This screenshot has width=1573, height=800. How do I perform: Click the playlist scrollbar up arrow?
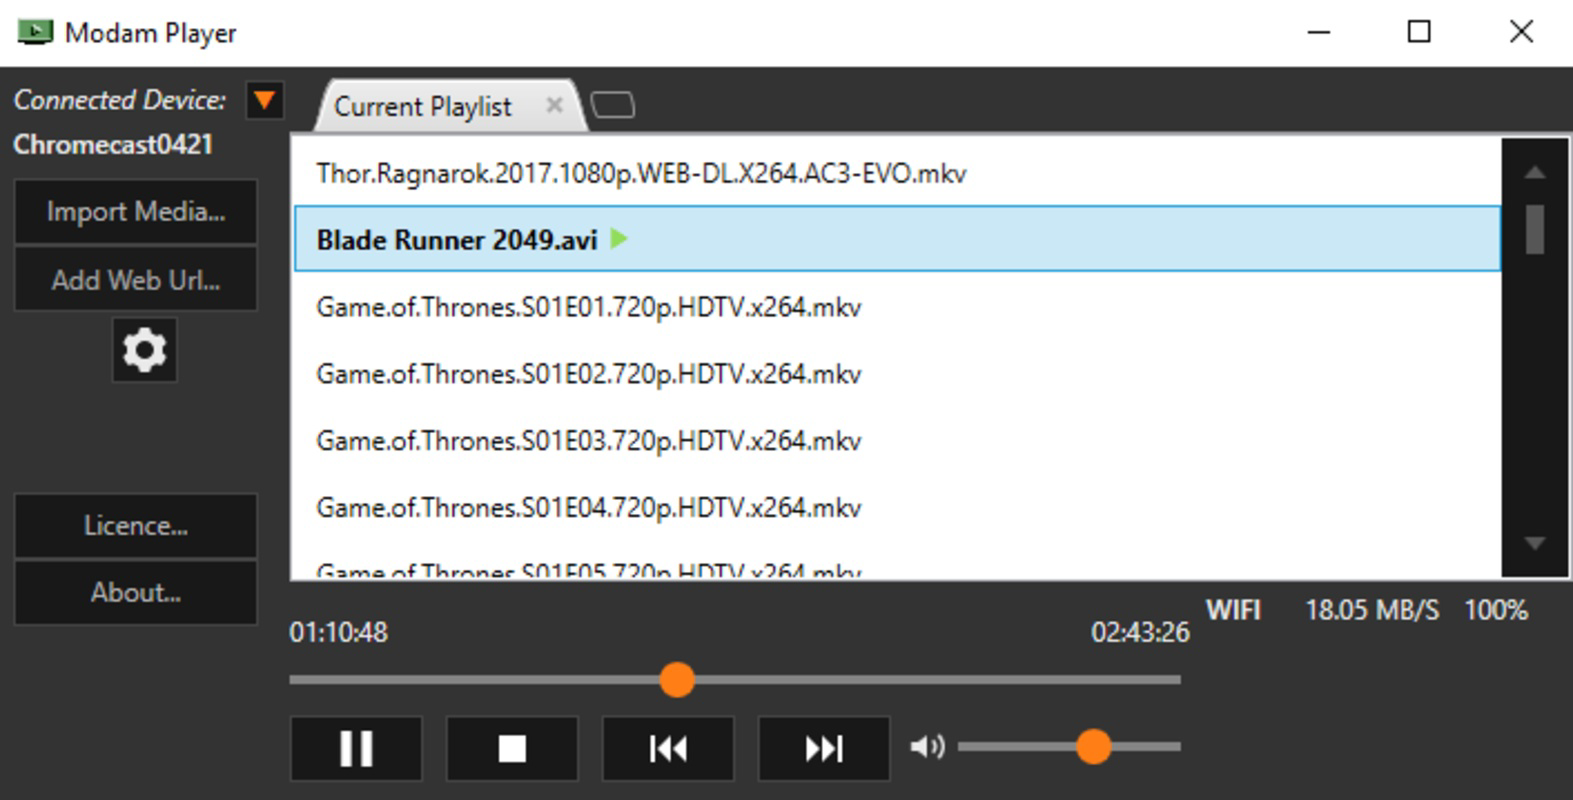(1535, 172)
